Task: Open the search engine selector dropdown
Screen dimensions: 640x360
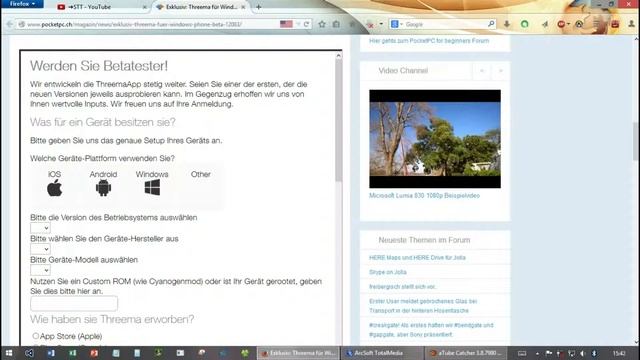Action: [x=396, y=24]
